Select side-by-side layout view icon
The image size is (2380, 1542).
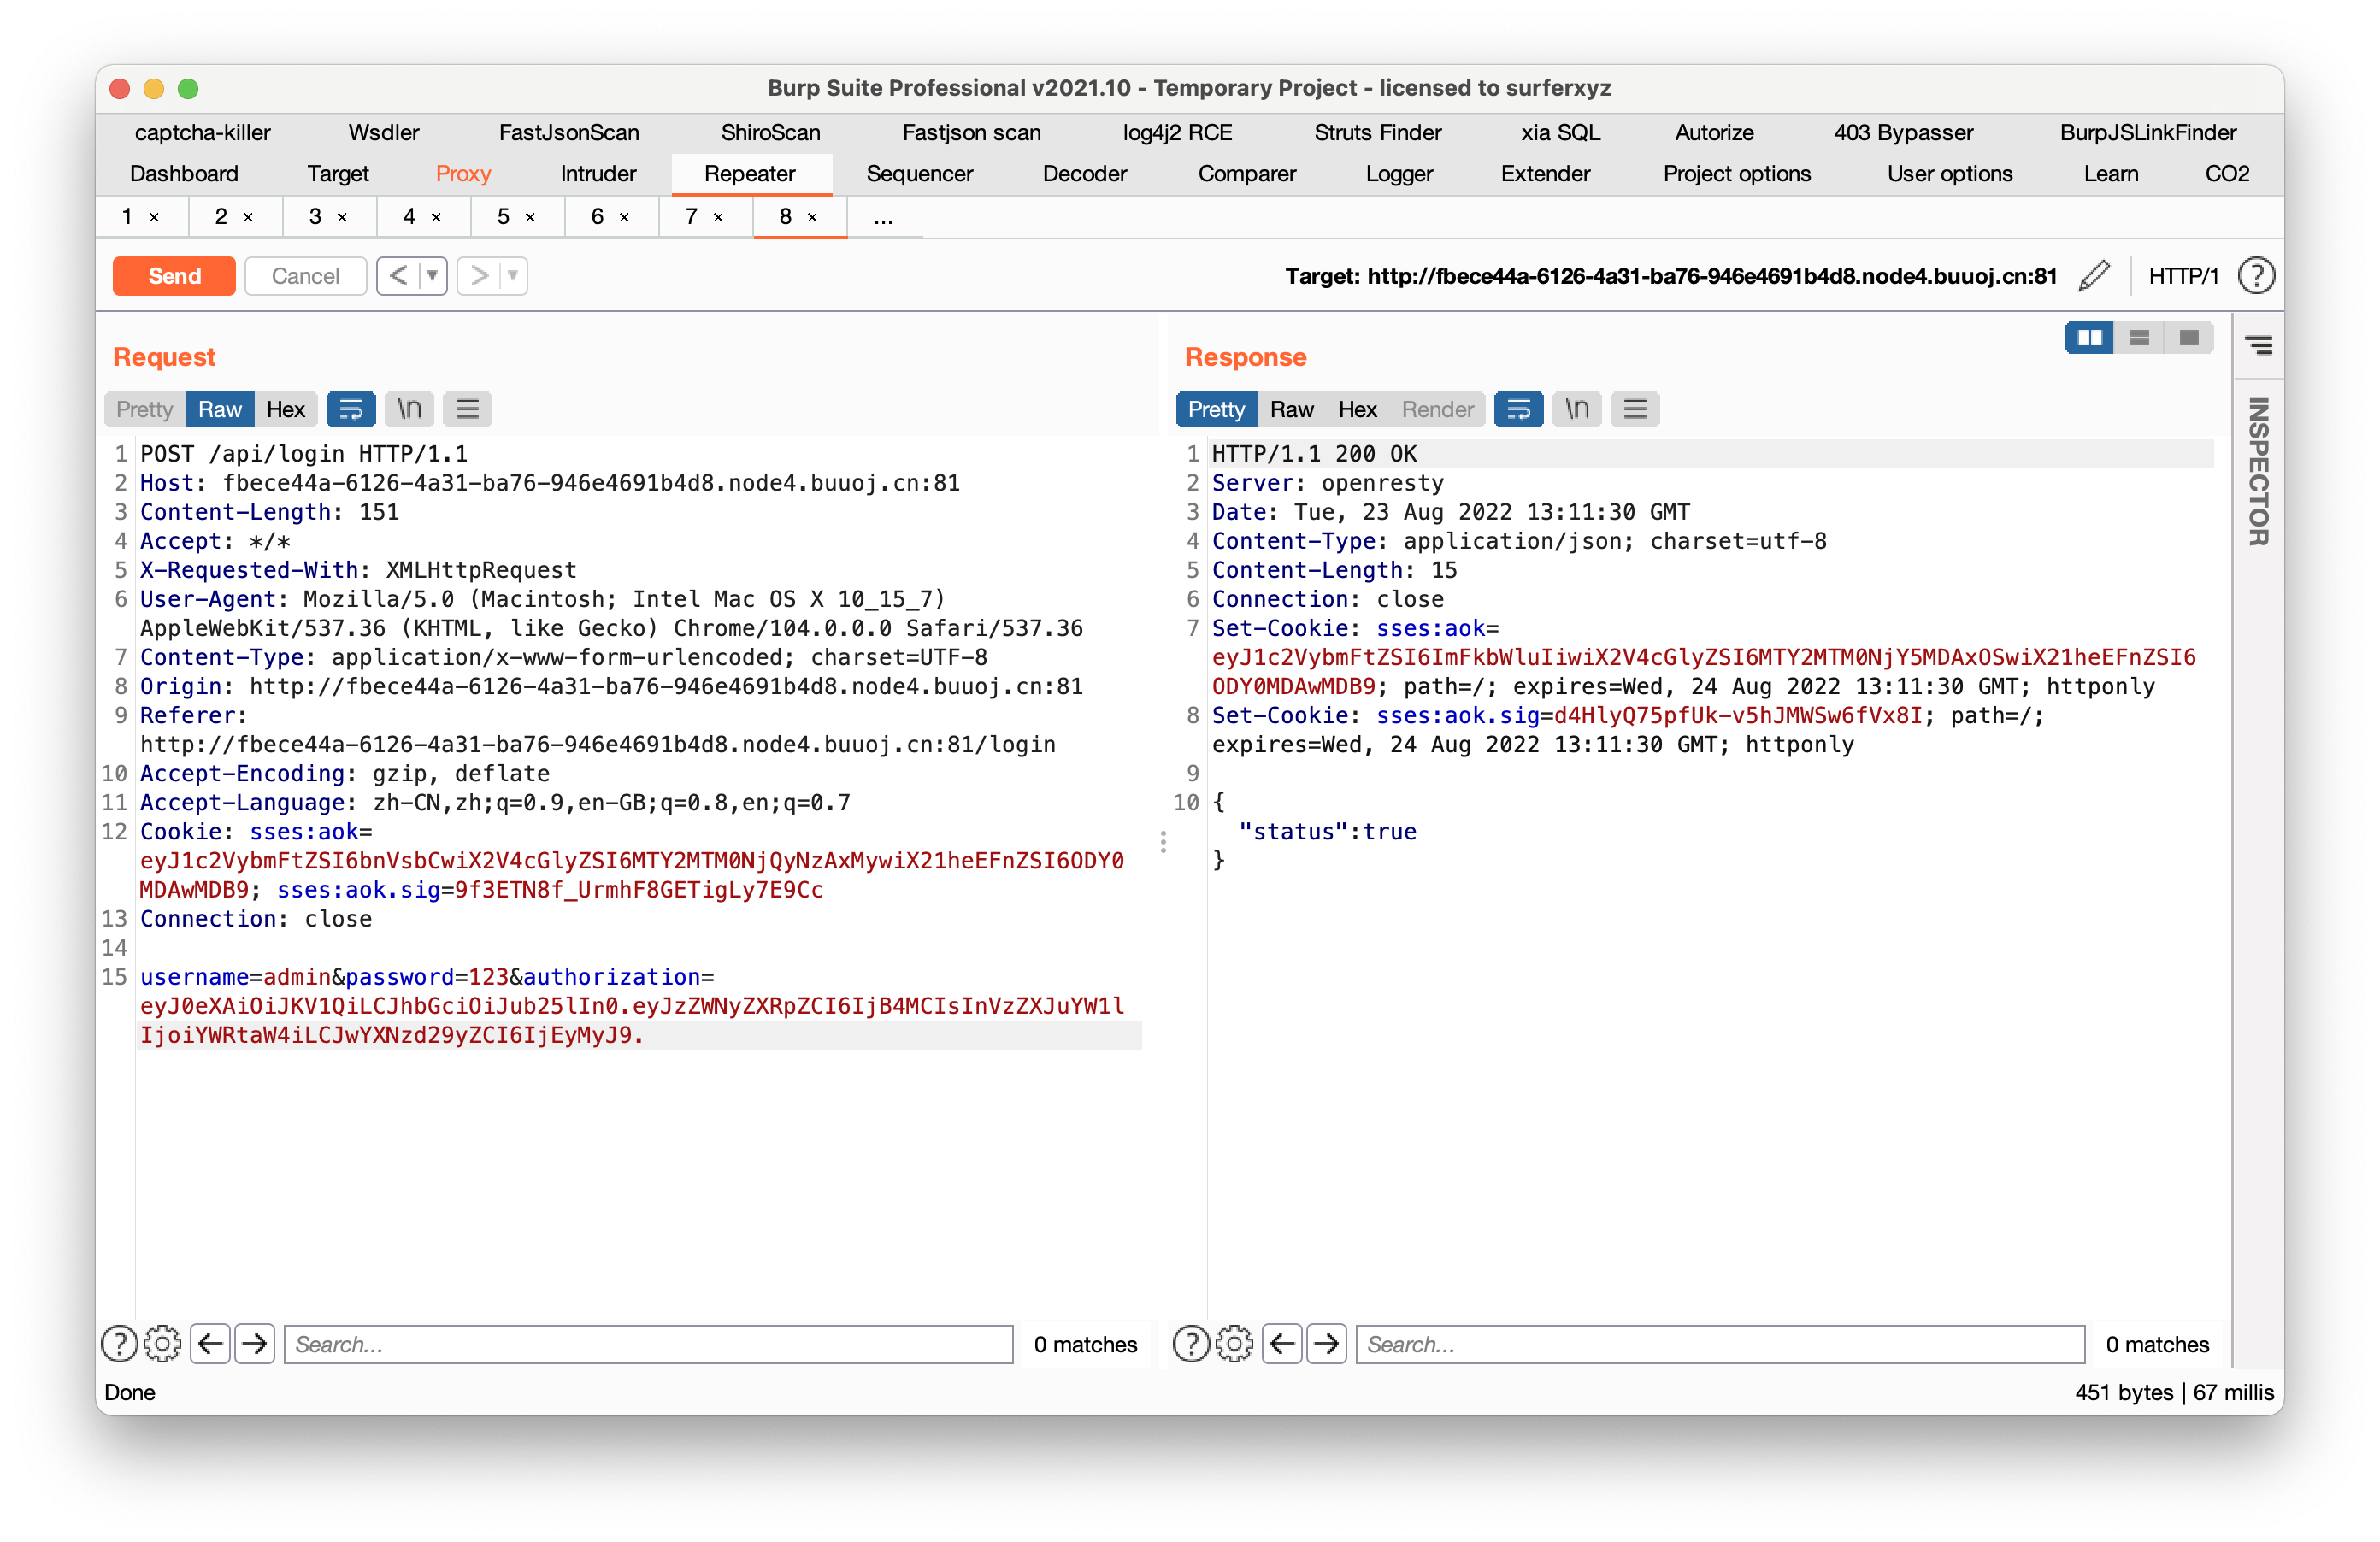[2089, 338]
